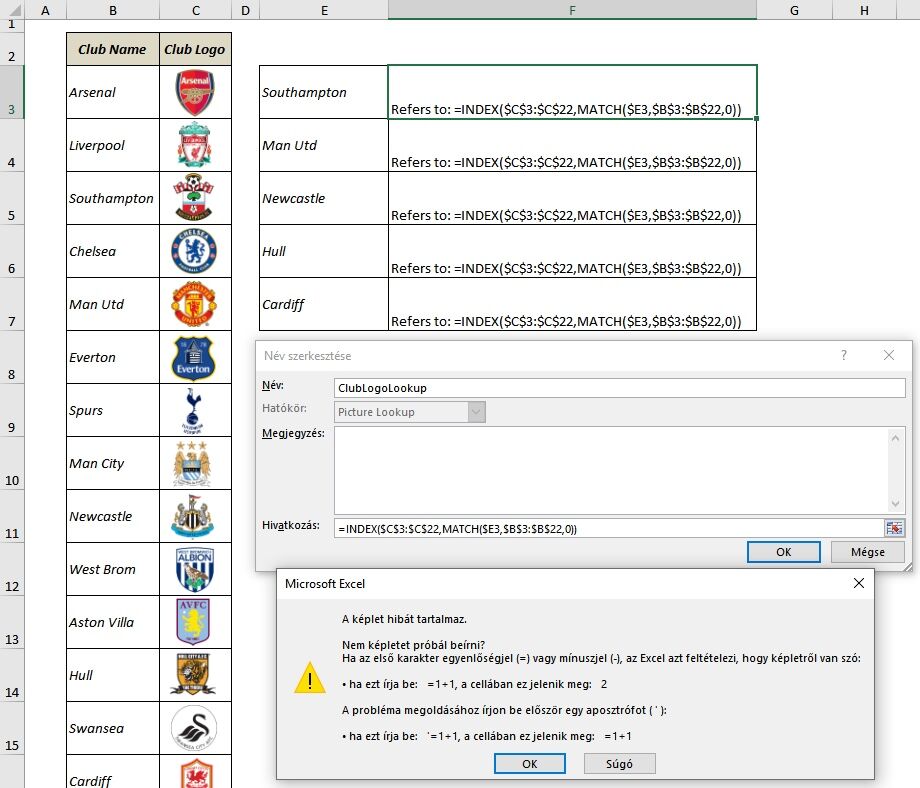
Task: Click the Man City club logo image
Action: pos(192,463)
